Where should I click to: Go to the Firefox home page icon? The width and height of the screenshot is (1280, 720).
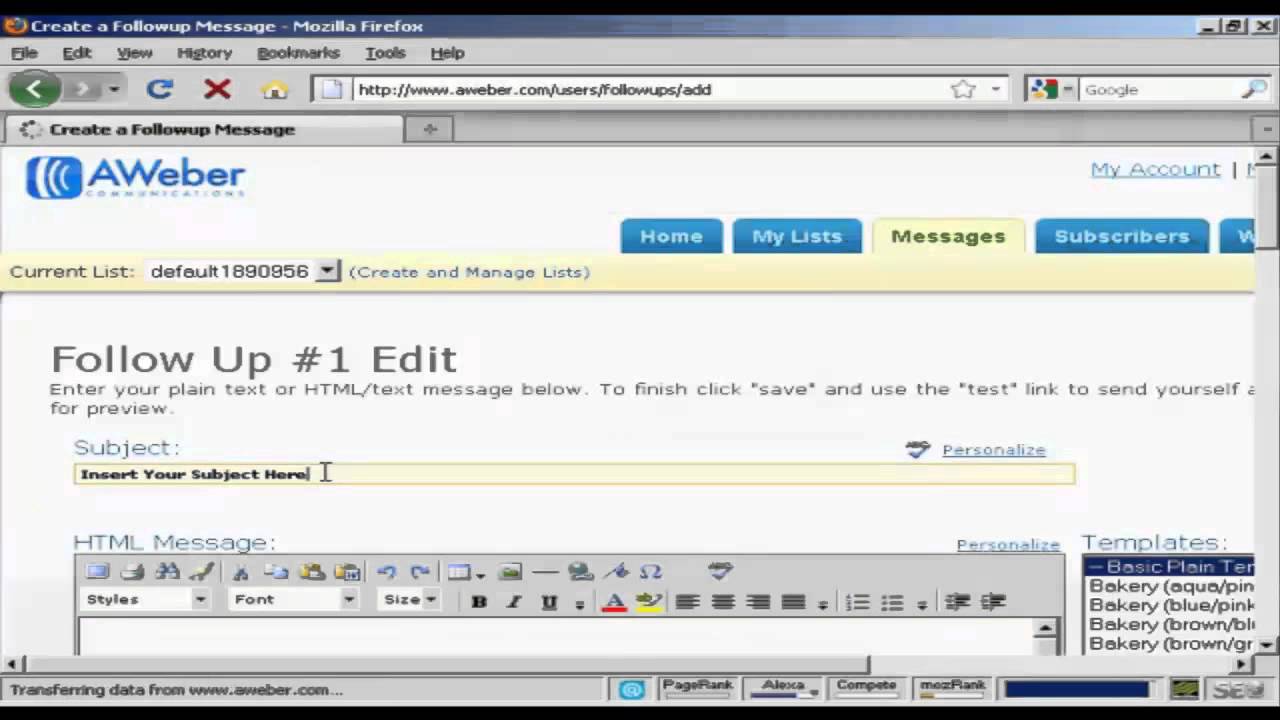click(x=274, y=89)
